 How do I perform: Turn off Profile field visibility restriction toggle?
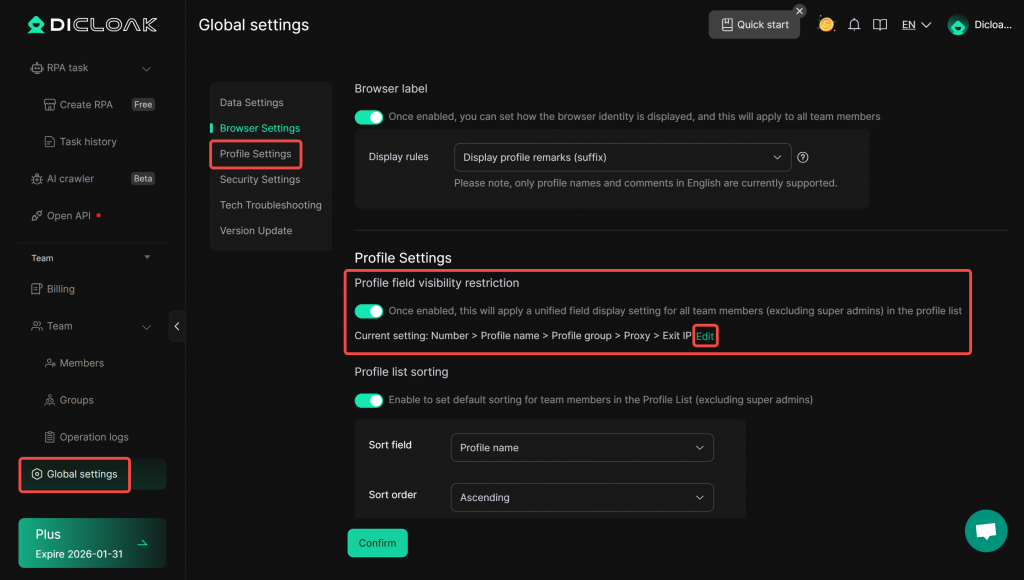click(369, 311)
